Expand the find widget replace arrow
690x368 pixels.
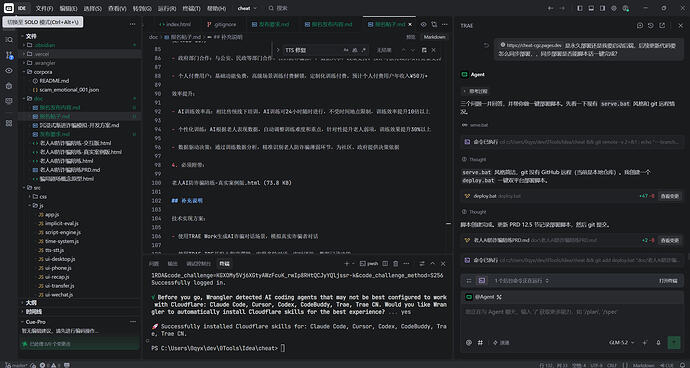[278, 50]
